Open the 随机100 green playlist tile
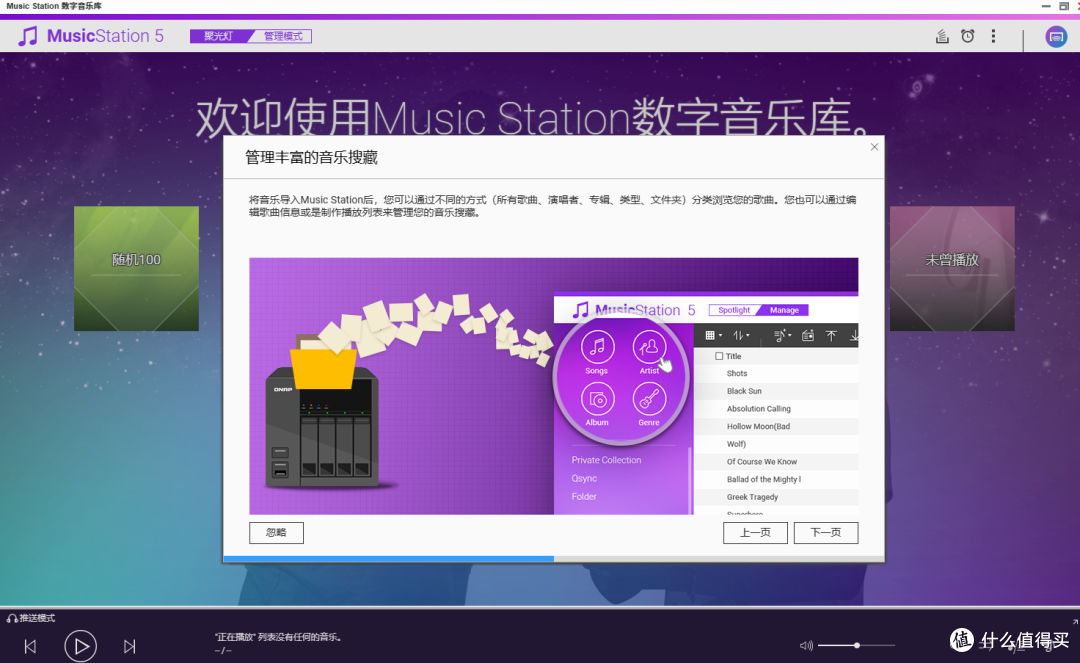 tap(136, 269)
